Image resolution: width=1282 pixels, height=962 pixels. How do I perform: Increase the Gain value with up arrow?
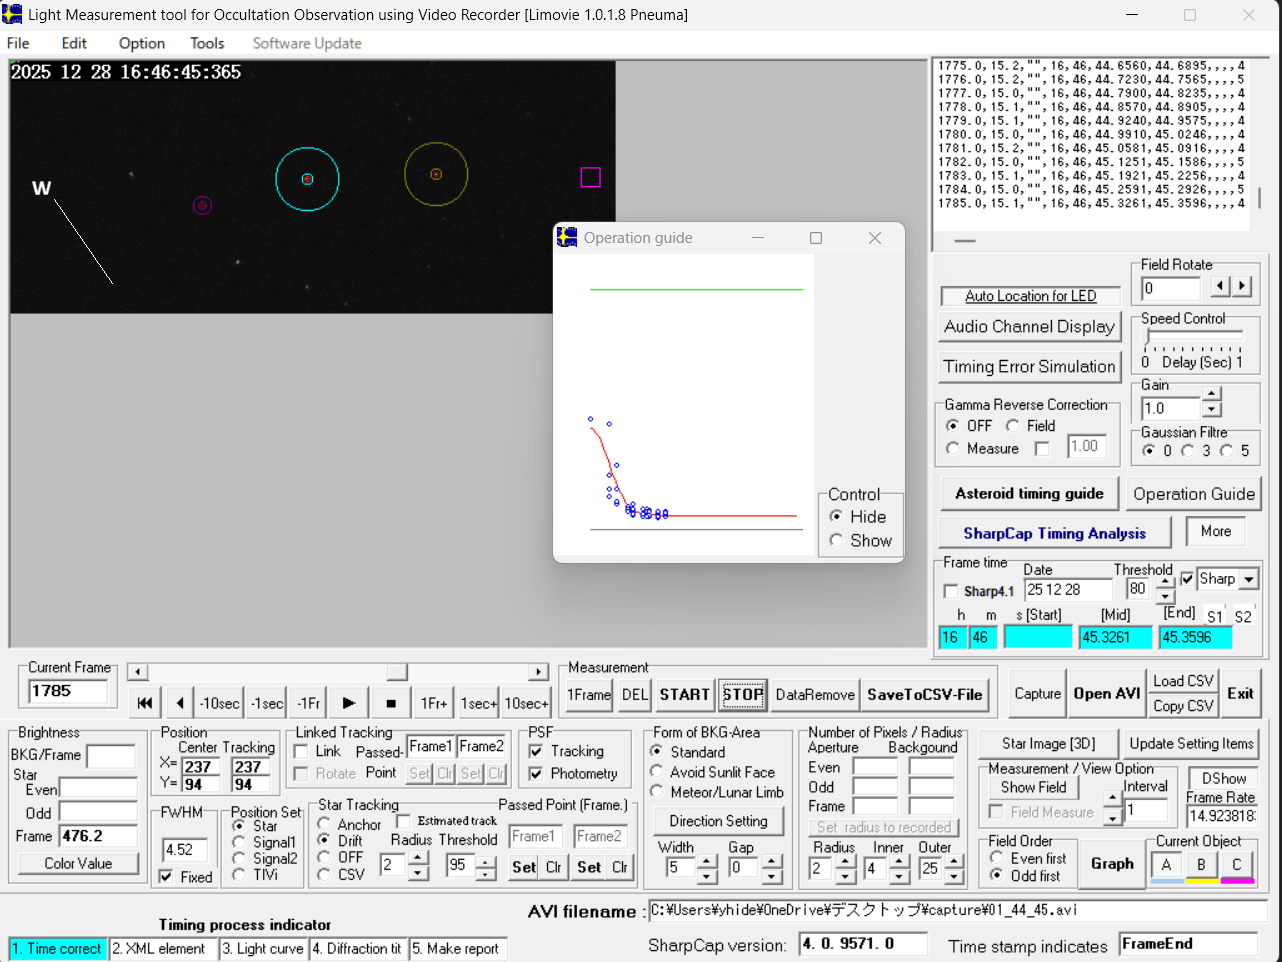pos(1212,395)
